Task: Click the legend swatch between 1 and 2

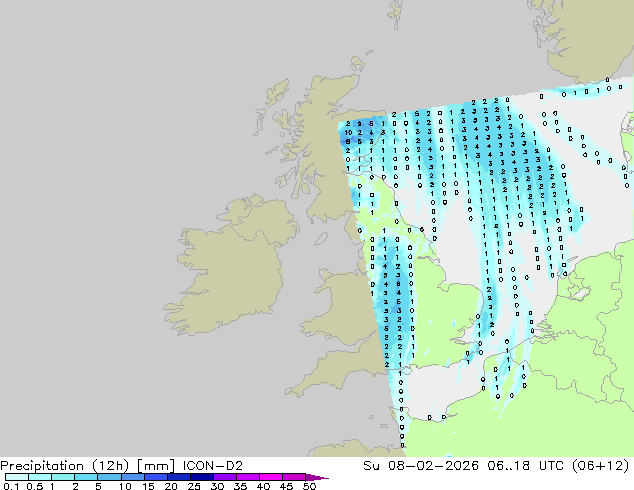Action: tap(63, 477)
